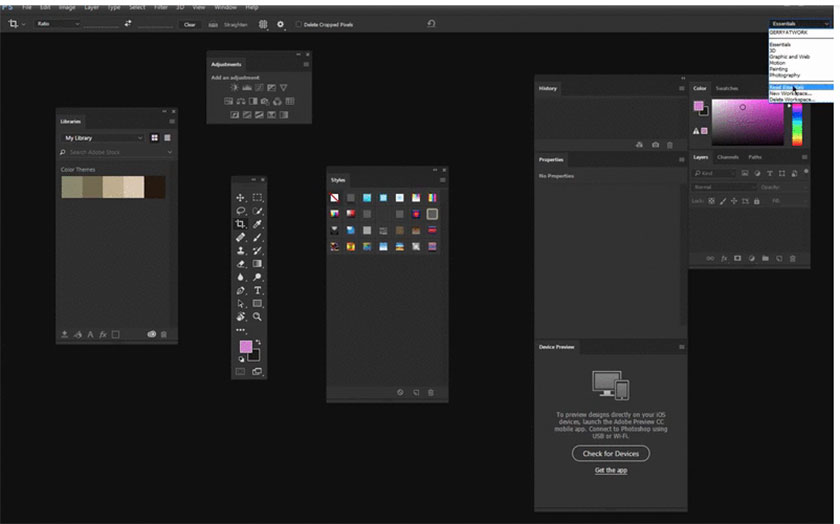The image size is (840, 524).
Task: Choose Photography from the workspace list
Action: point(785,75)
